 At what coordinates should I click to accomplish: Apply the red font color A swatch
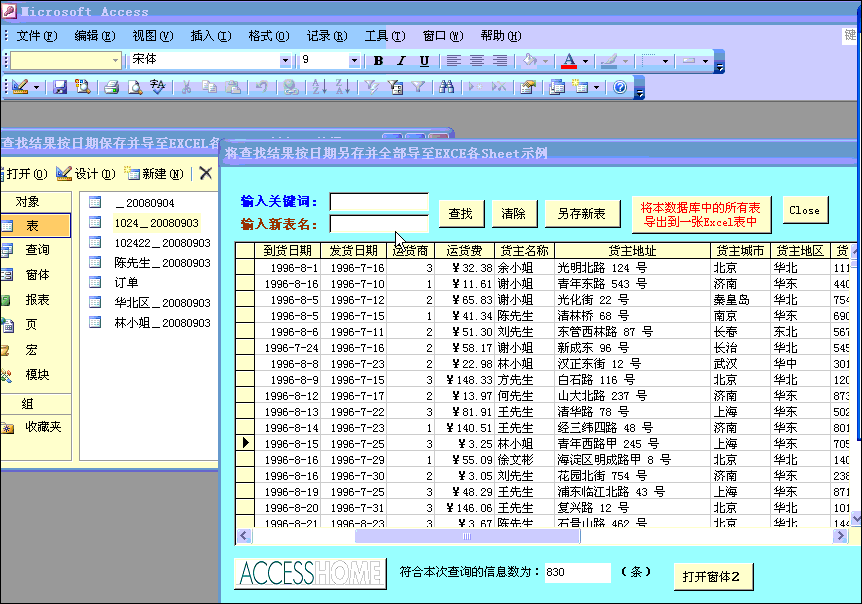point(569,60)
